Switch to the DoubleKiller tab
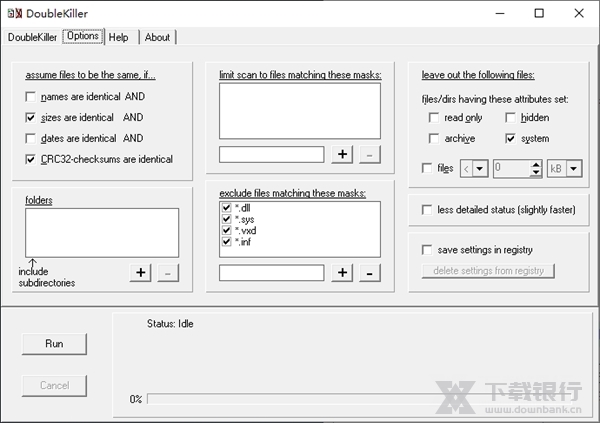 pyautogui.click(x=32, y=37)
